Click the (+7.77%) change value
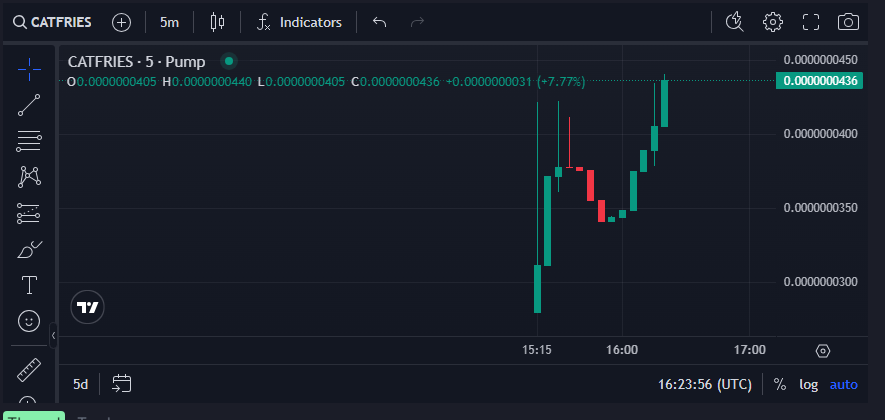 561,82
